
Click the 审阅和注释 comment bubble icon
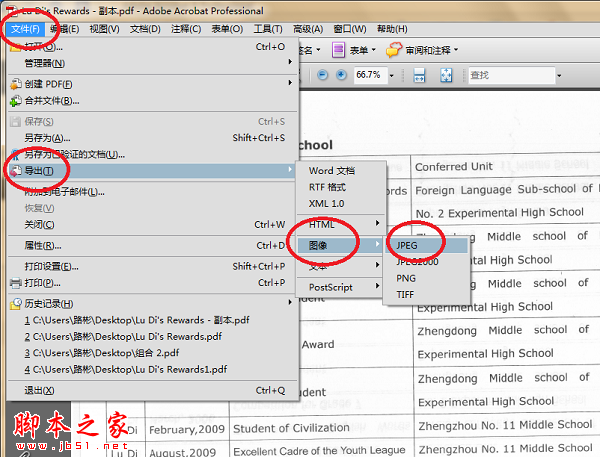394,50
